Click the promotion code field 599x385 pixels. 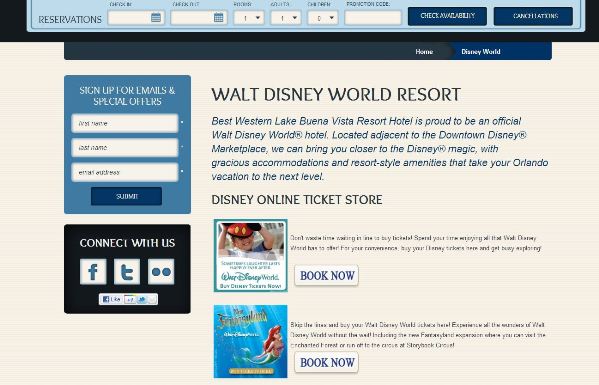(x=373, y=18)
